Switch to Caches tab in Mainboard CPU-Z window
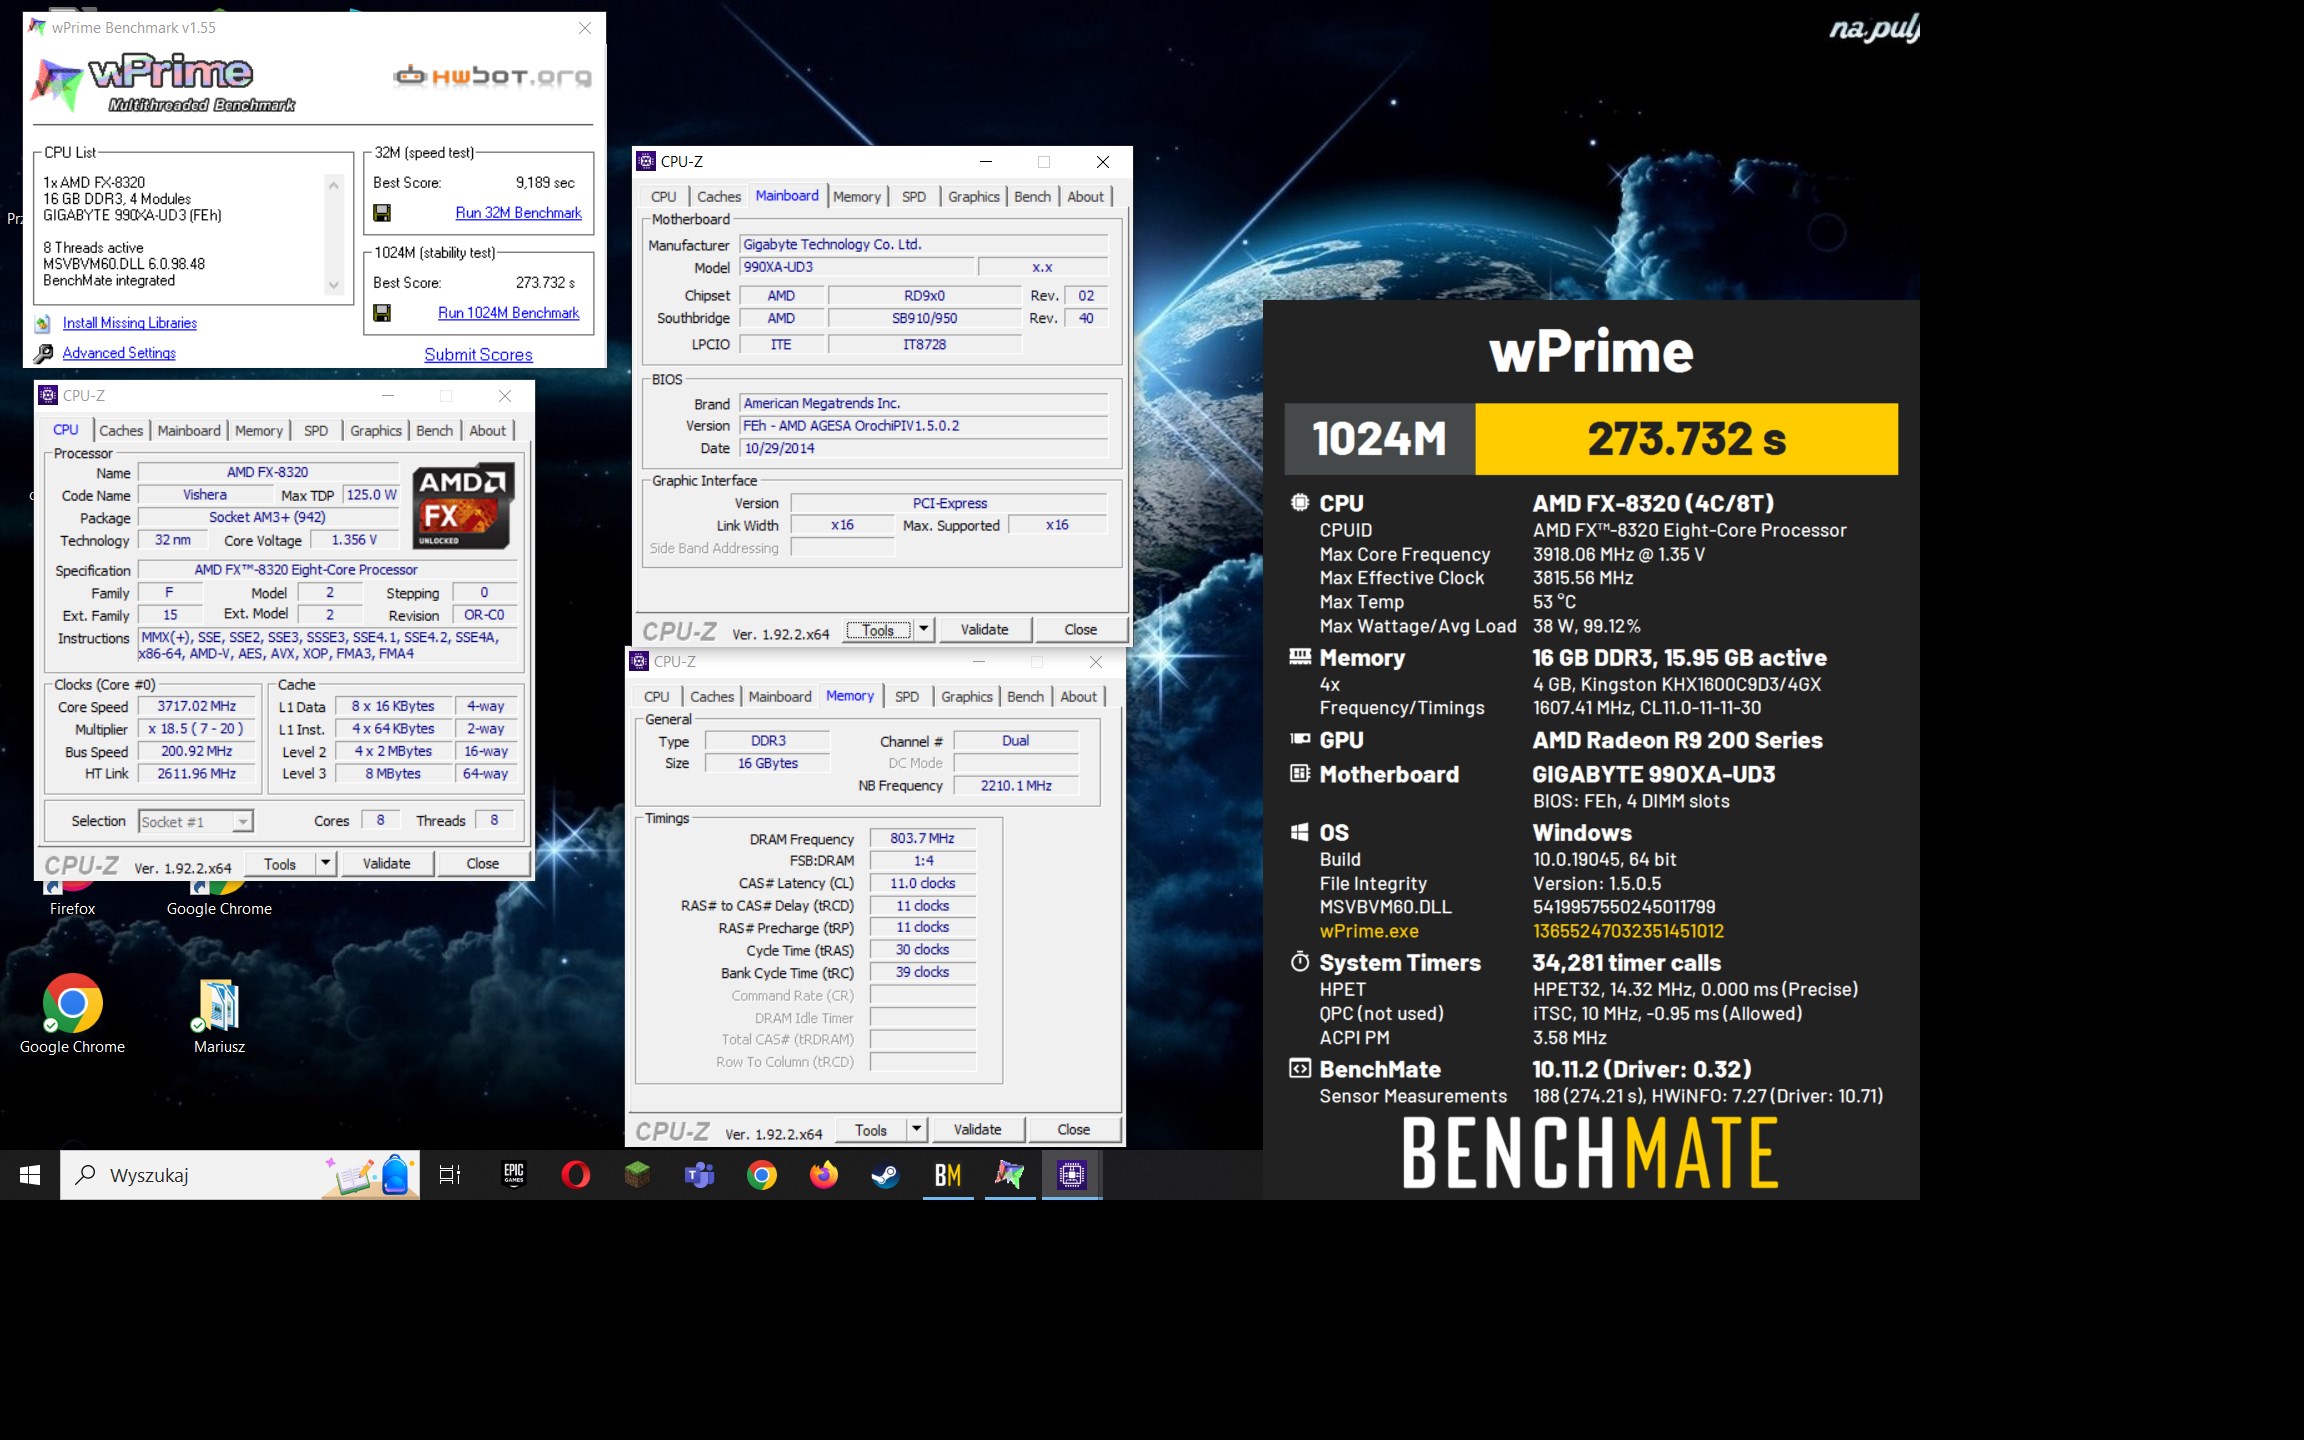Viewport: 2304px width, 1440px height. 719,197
